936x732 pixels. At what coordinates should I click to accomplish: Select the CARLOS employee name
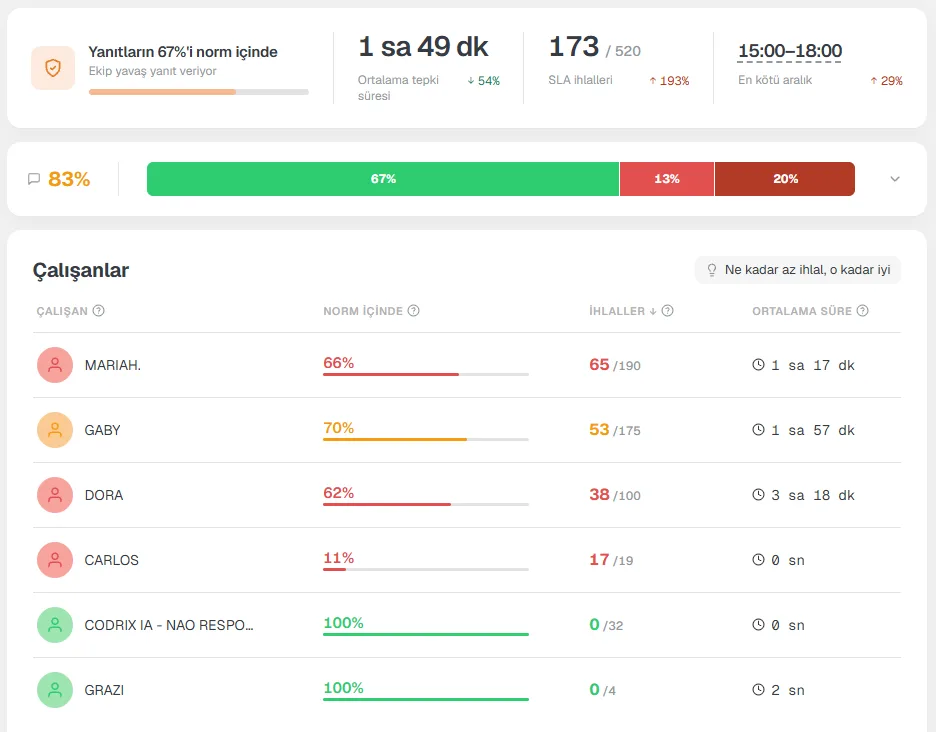point(112,561)
